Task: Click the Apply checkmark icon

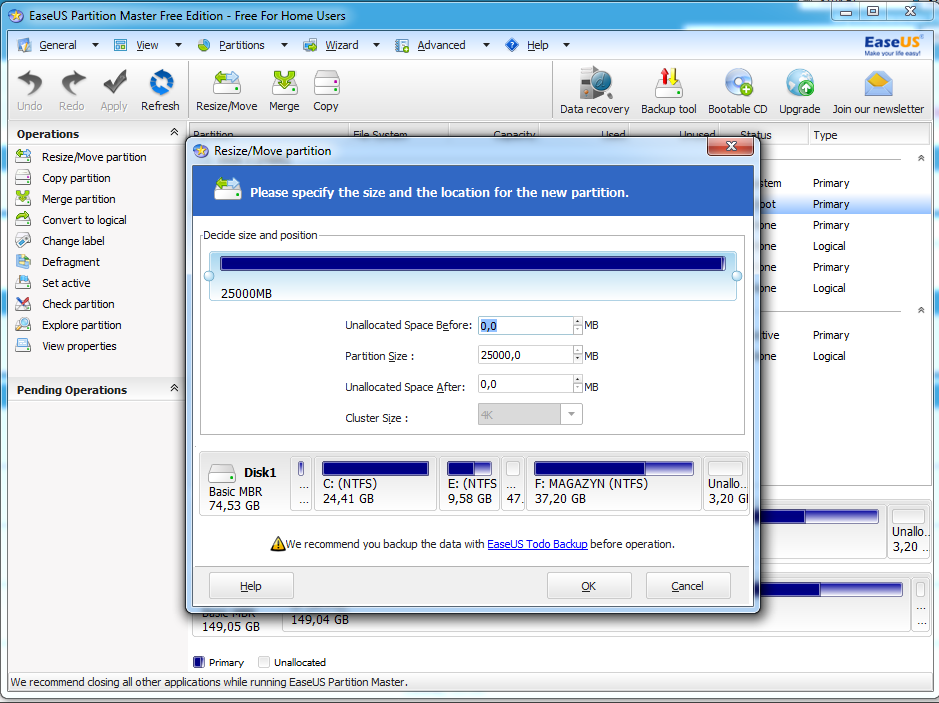Action: tap(114, 83)
